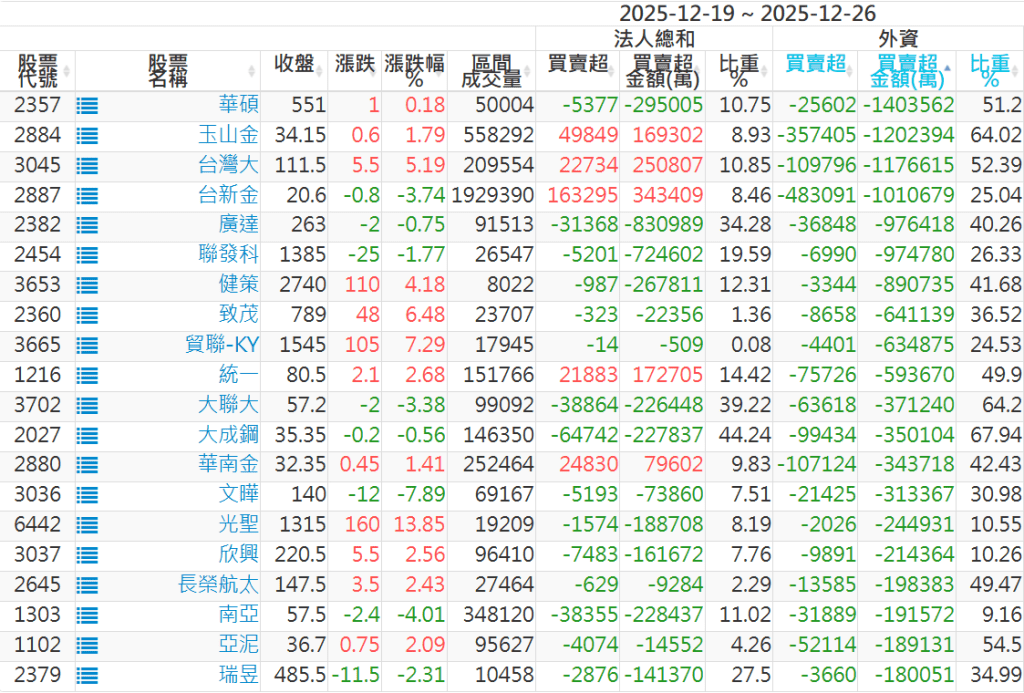Click stock code 2357 cell
The image size is (1024, 693).
pyautogui.click(x=38, y=105)
